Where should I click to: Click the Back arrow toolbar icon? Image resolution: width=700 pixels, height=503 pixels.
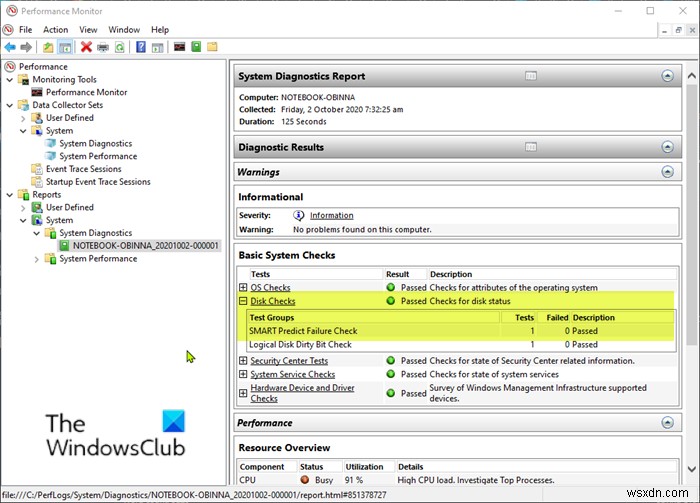click(10, 47)
